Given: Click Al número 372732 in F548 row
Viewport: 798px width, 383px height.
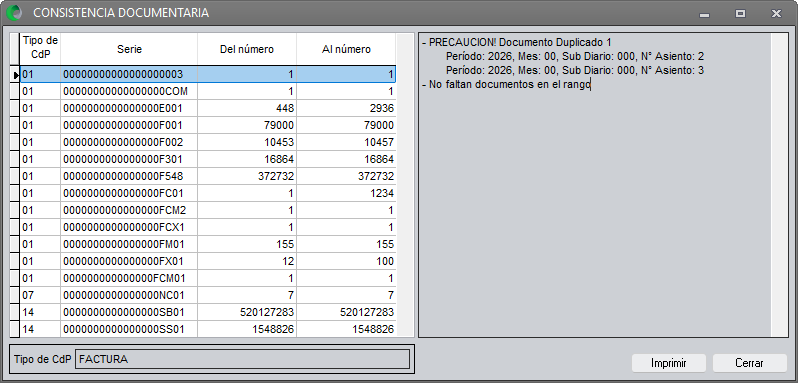Looking at the screenshot, I should tap(346, 176).
